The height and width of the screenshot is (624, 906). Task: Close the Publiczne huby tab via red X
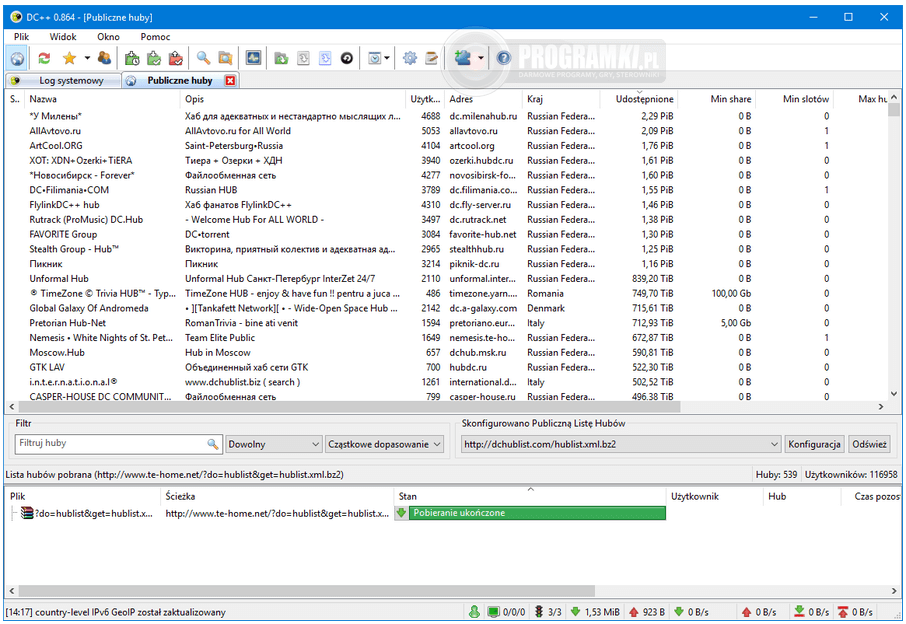click(x=231, y=80)
